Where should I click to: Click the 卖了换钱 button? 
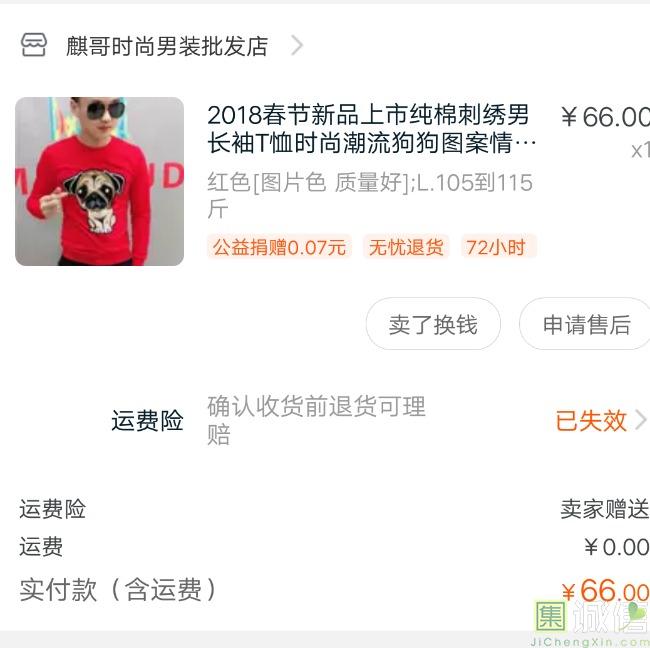pyautogui.click(x=433, y=324)
